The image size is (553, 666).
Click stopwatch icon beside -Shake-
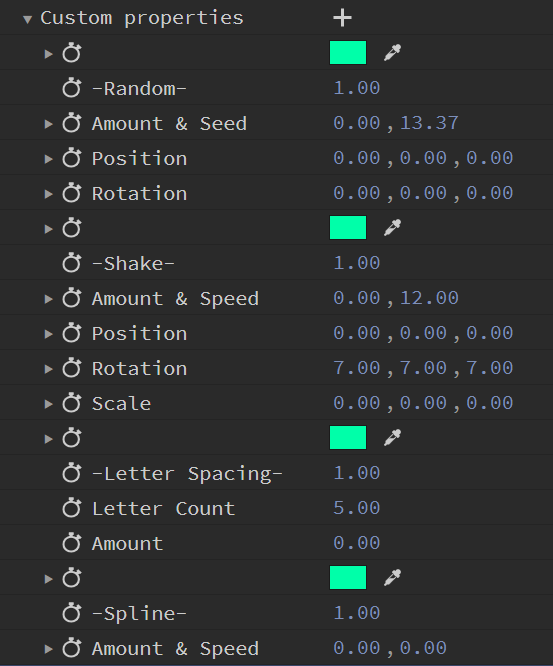71,263
